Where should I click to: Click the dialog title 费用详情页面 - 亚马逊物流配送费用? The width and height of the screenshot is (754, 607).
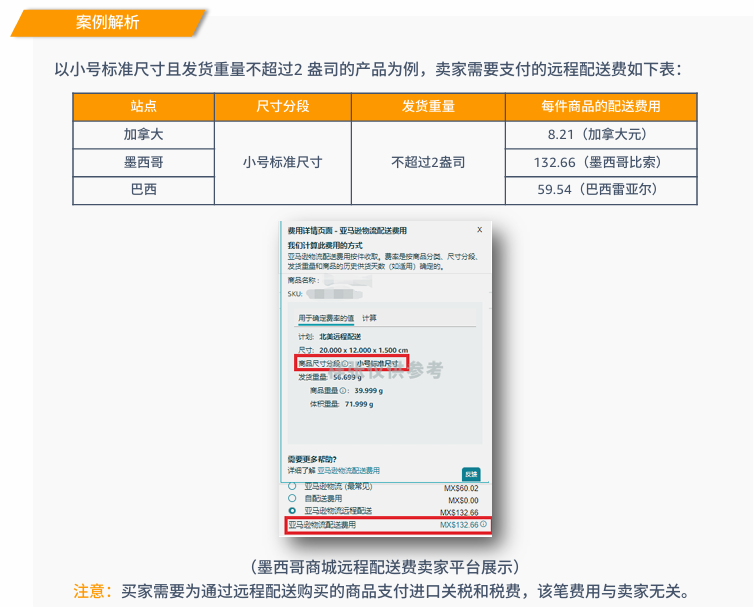(x=347, y=231)
